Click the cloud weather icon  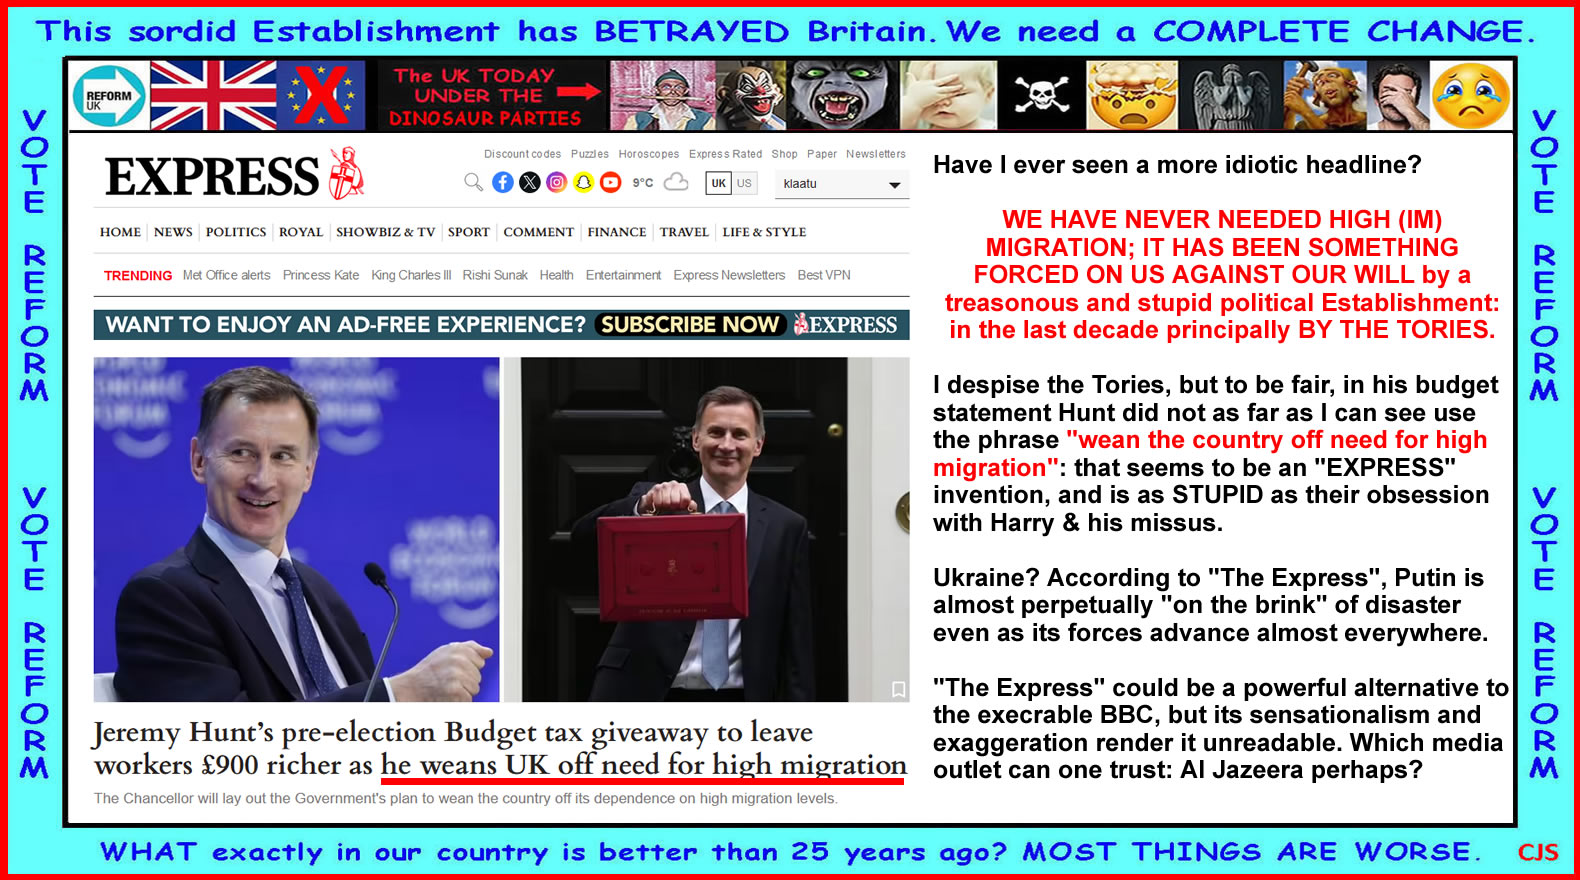[x=677, y=182]
